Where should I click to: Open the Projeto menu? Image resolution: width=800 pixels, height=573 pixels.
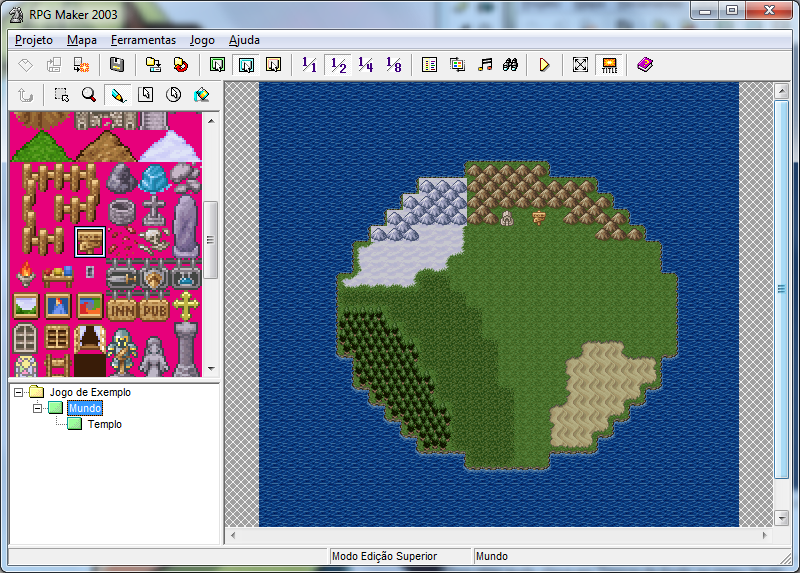pyautogui.click(x=34, y=40)
